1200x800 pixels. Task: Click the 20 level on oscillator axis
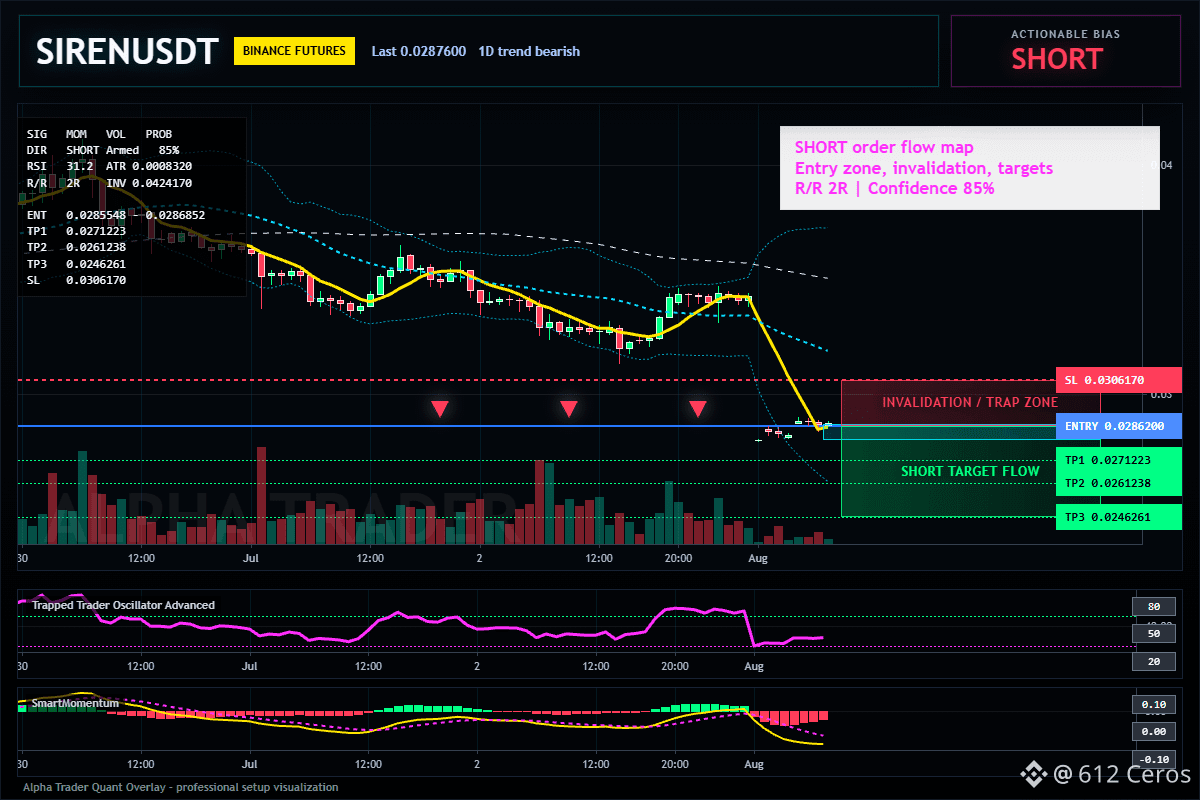(x=1153, y=662)
